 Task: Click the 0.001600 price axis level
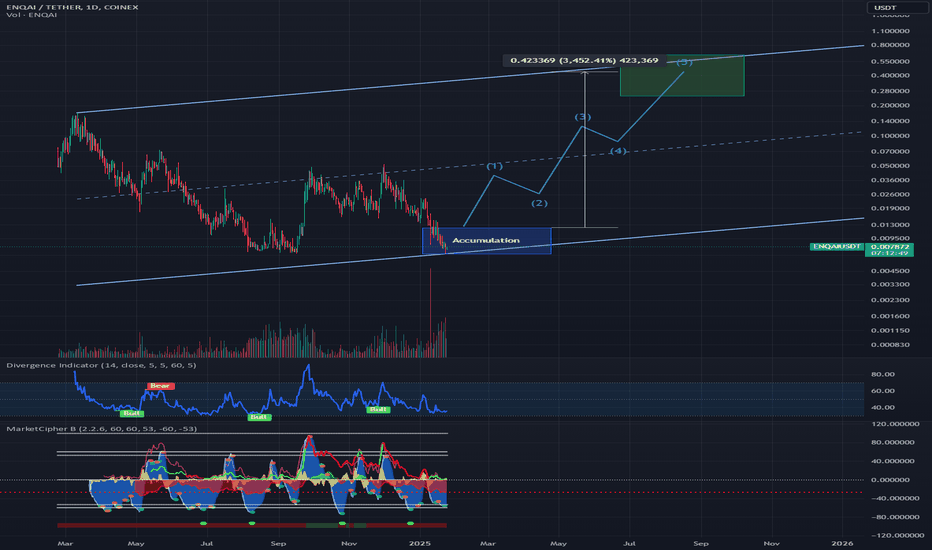pyautogui.click(x=890, y=316)
